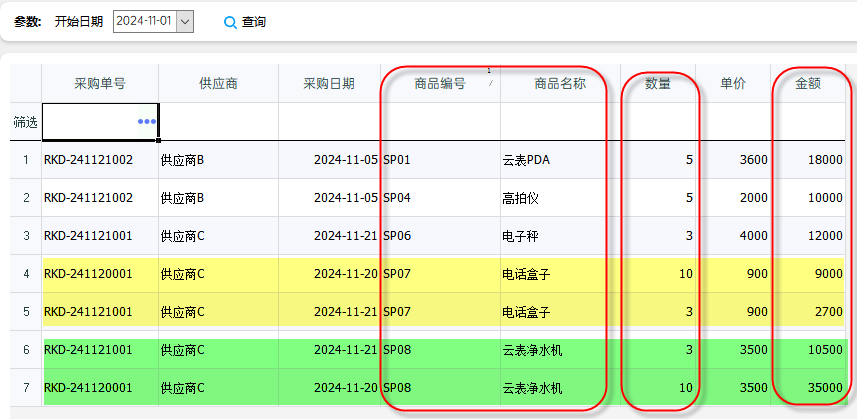Click quantity 10 in row 4

click(686, 274)
